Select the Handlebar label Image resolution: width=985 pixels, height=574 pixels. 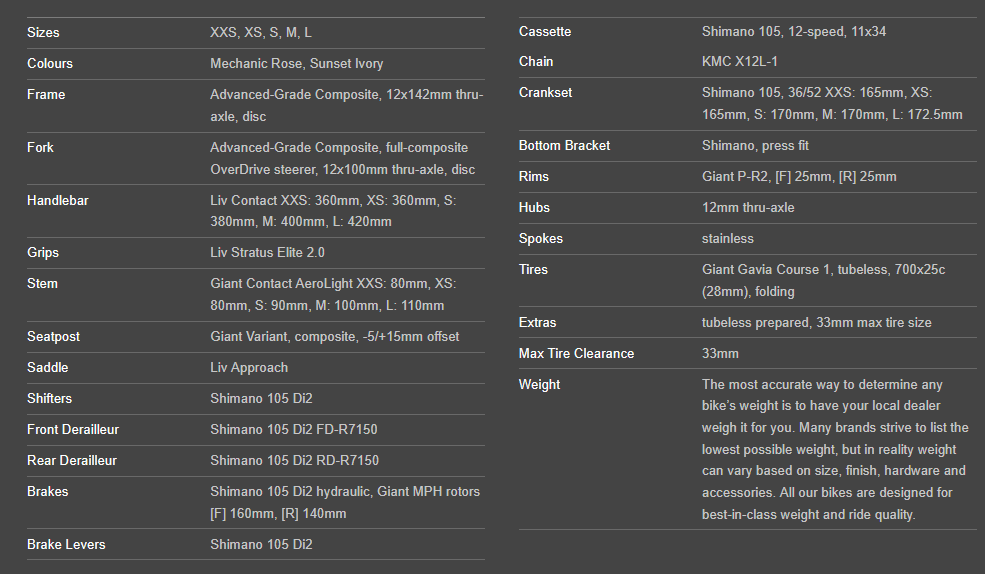coord(58,200)
